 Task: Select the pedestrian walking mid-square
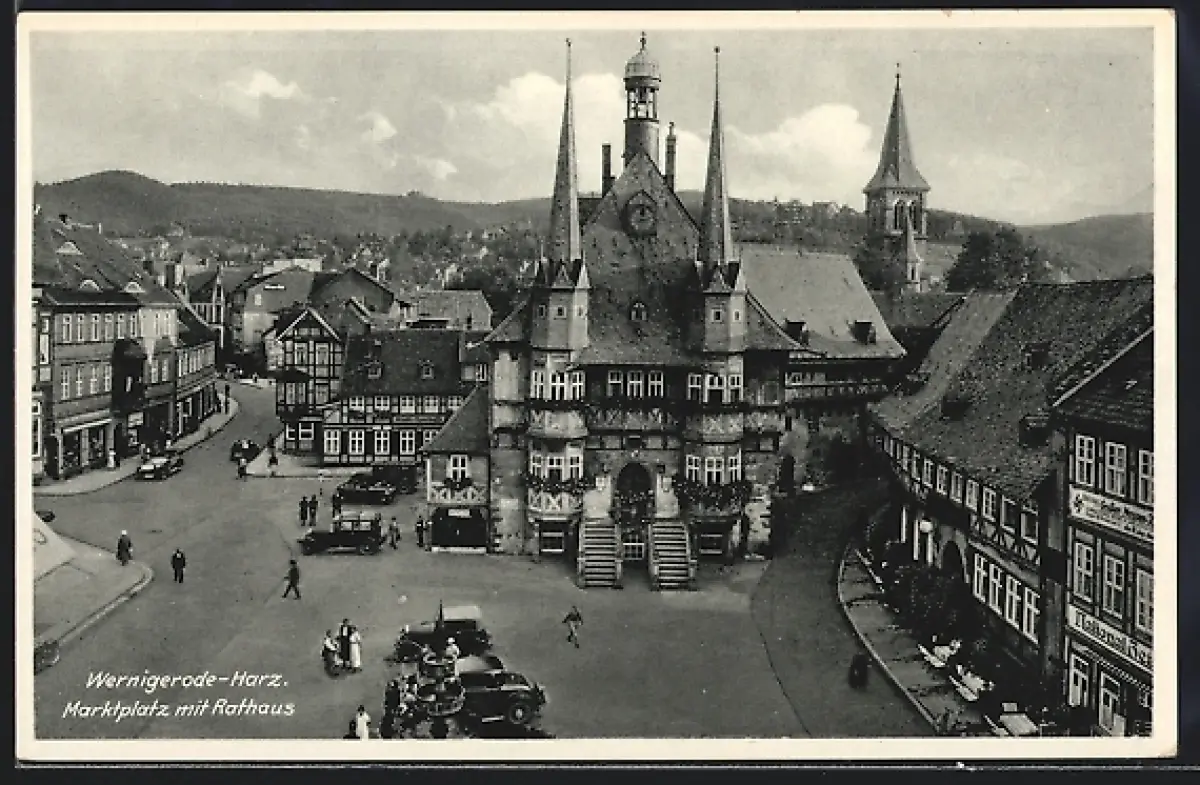point(573,625)
